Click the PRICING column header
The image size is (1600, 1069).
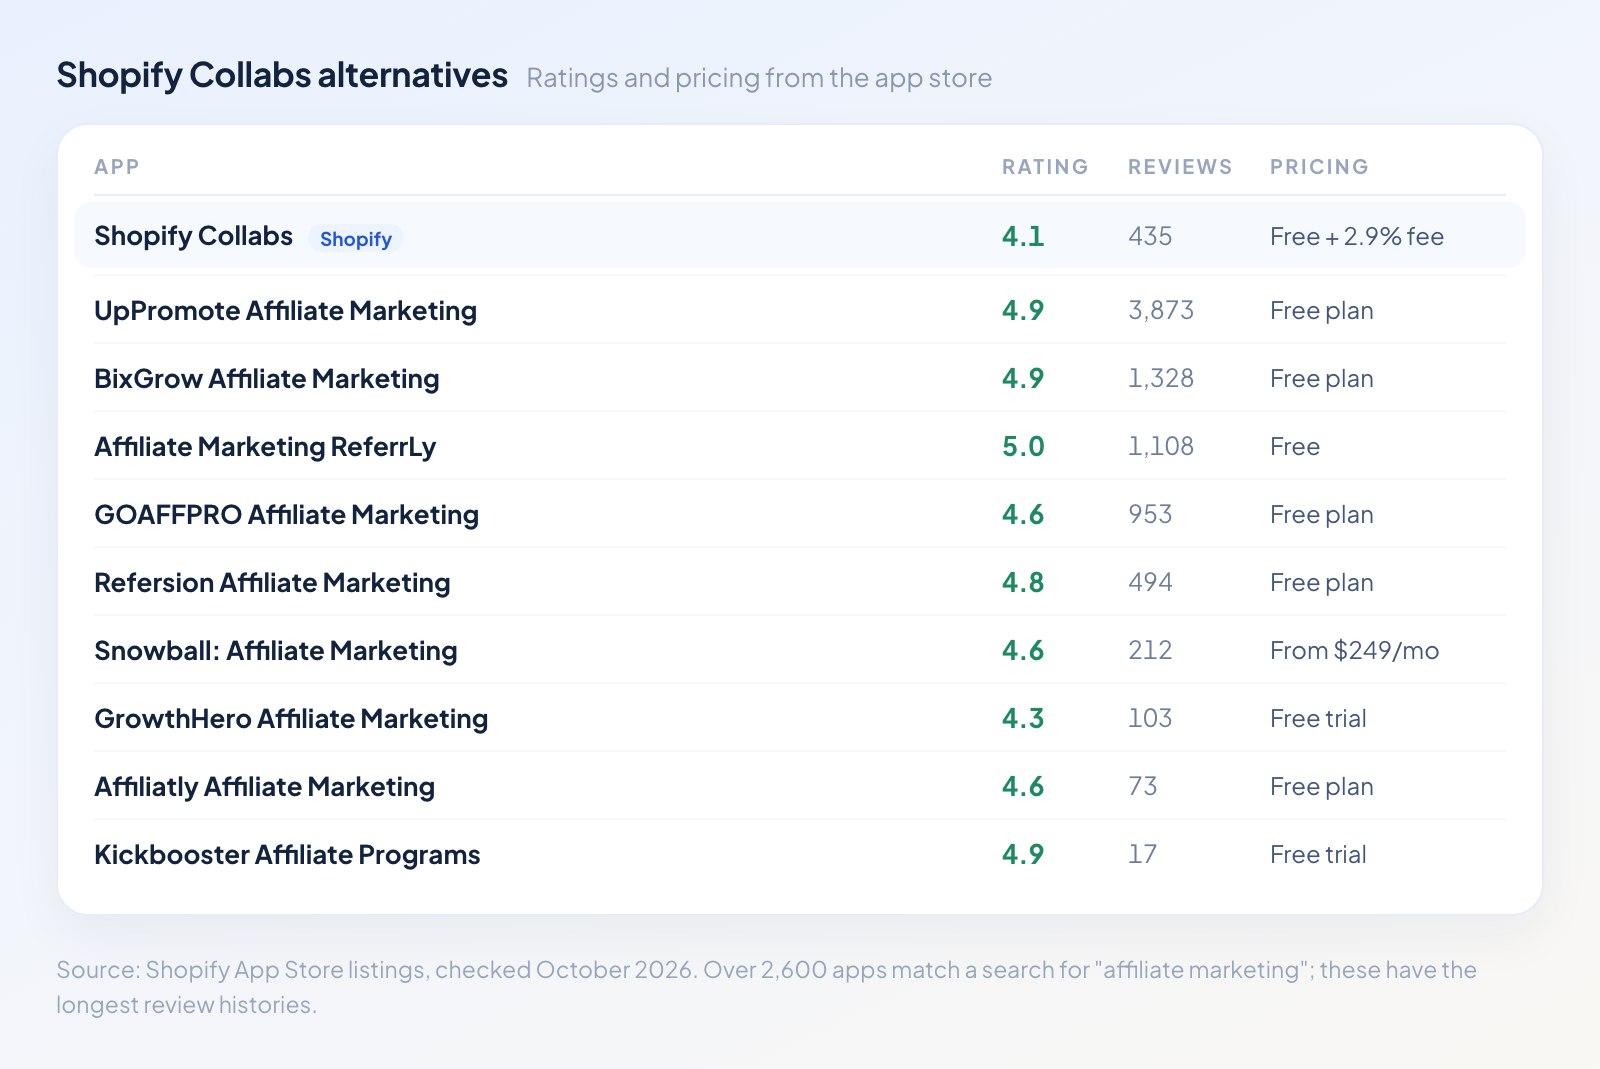[1319, 167]
